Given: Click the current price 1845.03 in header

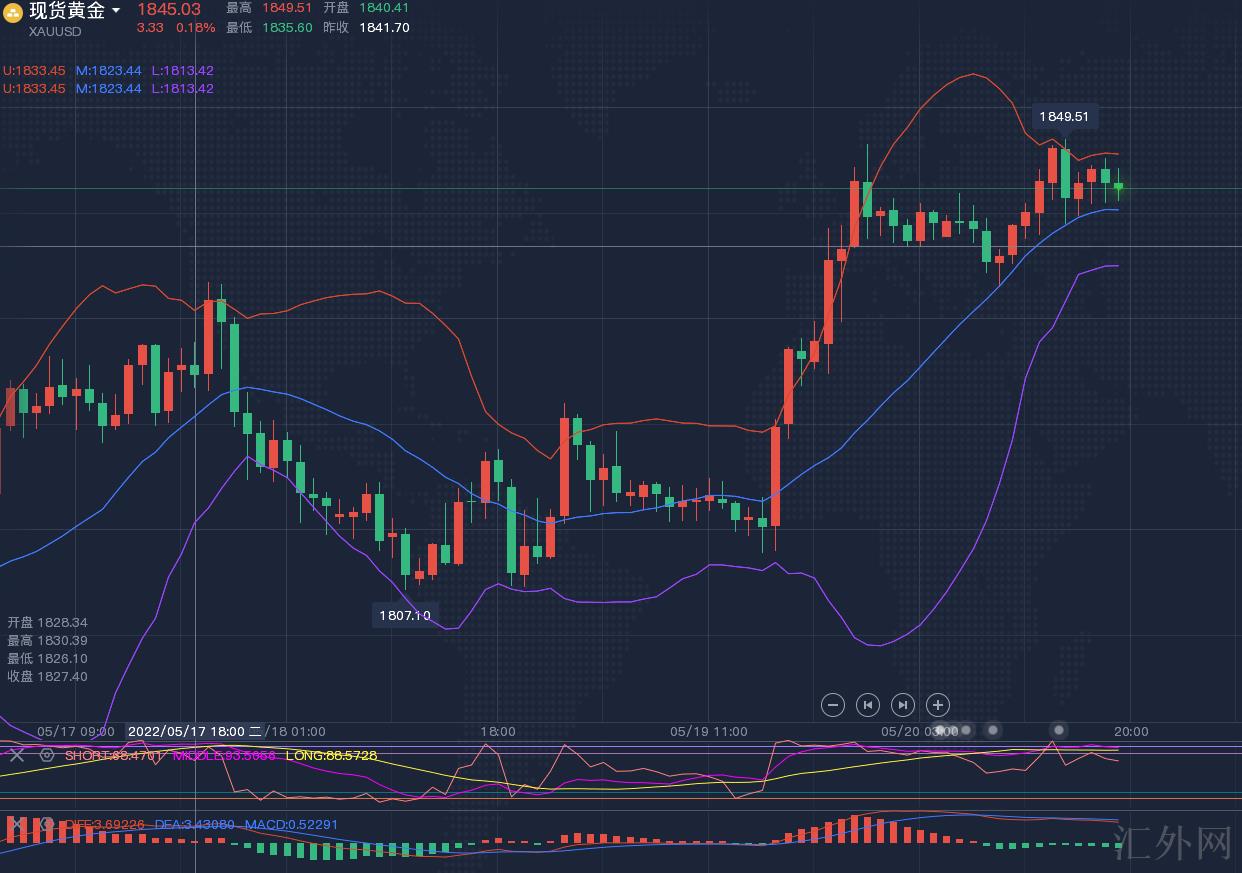Looking at the screenshot, I should point(169,9).
